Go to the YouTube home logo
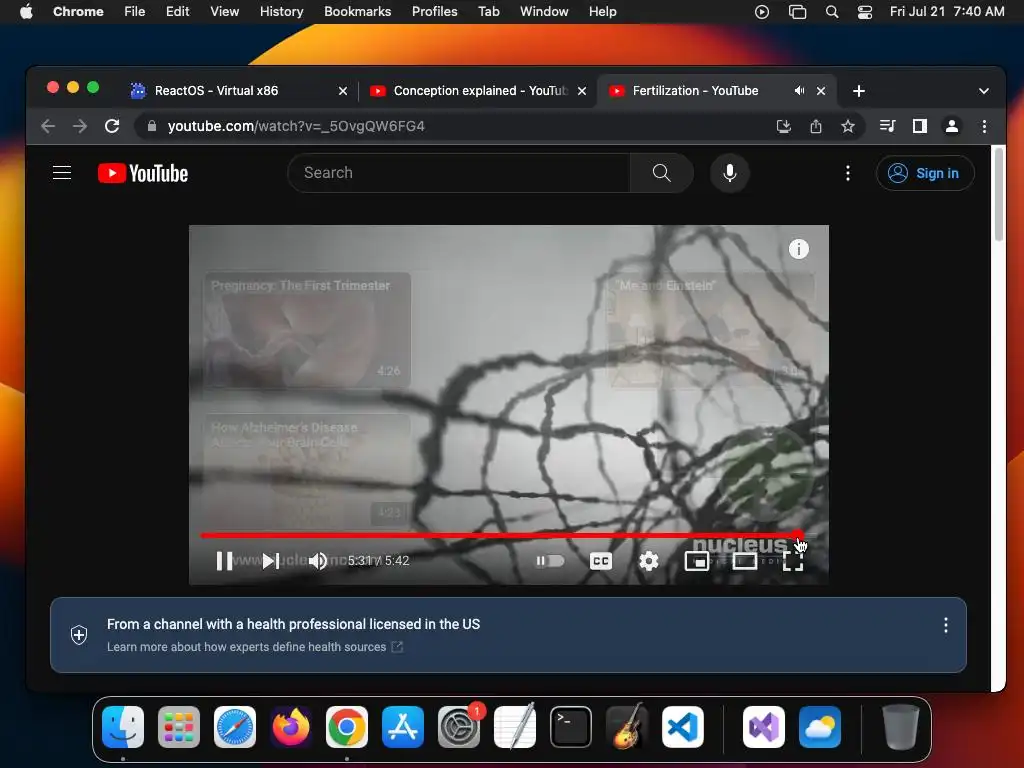This screenshot has height=768, width=1024. coord(143,173)
